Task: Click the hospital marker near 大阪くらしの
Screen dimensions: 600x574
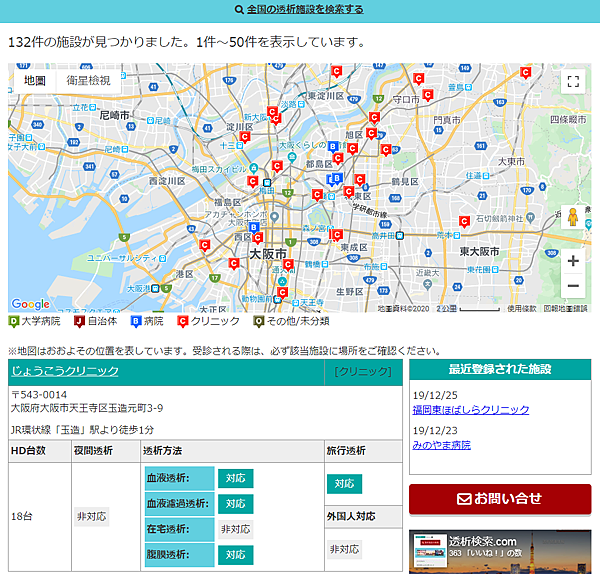Action: tap(333, 147)
